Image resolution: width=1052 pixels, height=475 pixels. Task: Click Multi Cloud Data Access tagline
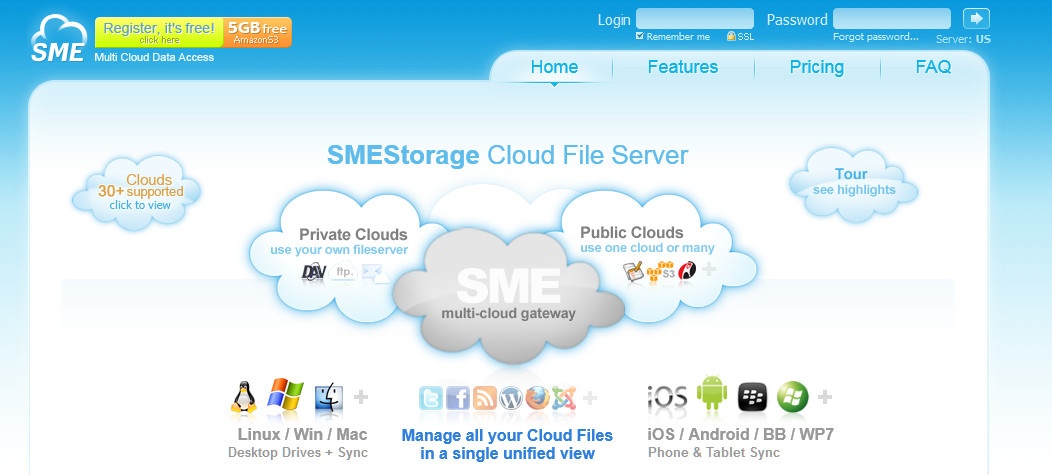154,57
